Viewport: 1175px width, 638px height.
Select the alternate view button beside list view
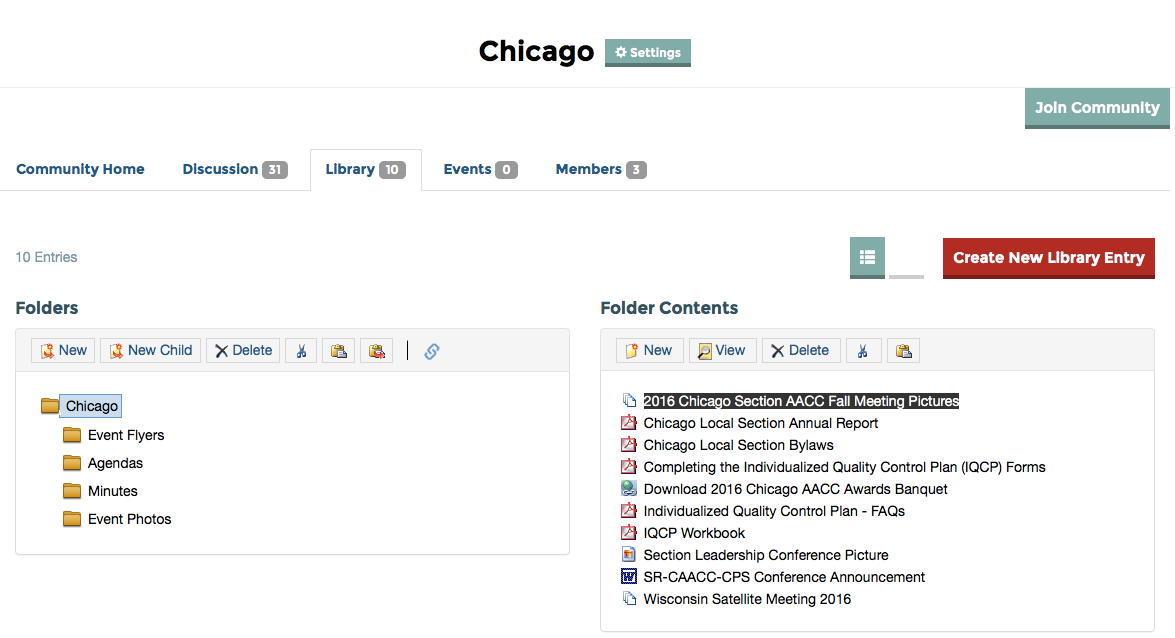906,257
